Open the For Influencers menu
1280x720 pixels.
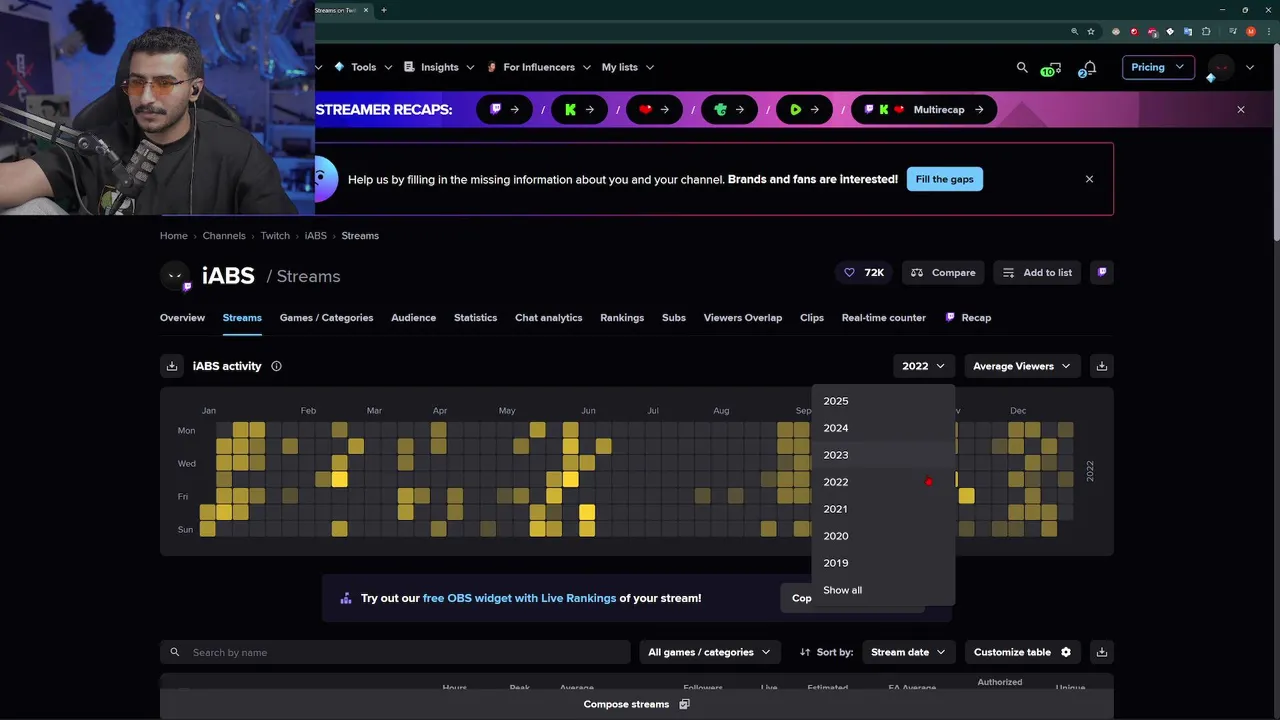(539, 67)
